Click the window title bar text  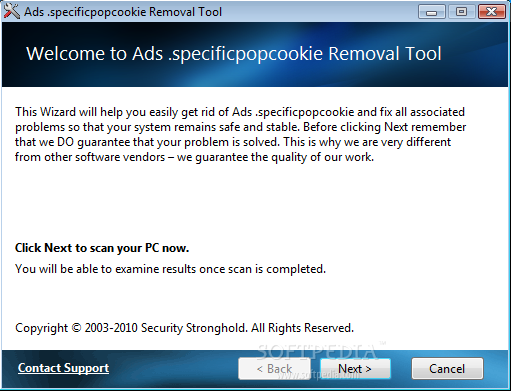123,12
